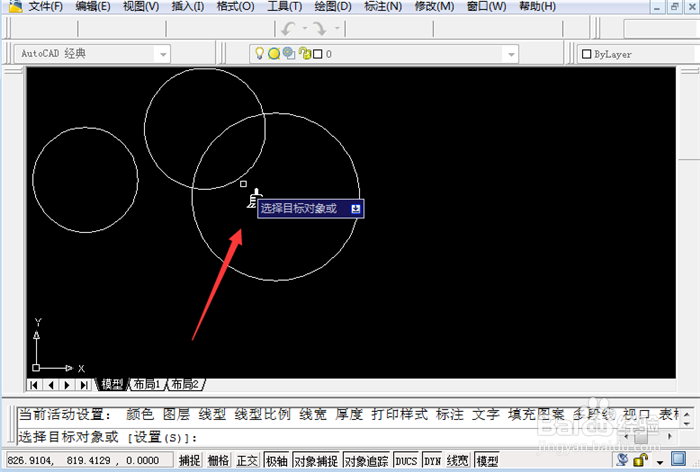The height and width of the screenshot is (472, 700).
Task: Open the 窗口(W) menu
Action: [486, 6]
